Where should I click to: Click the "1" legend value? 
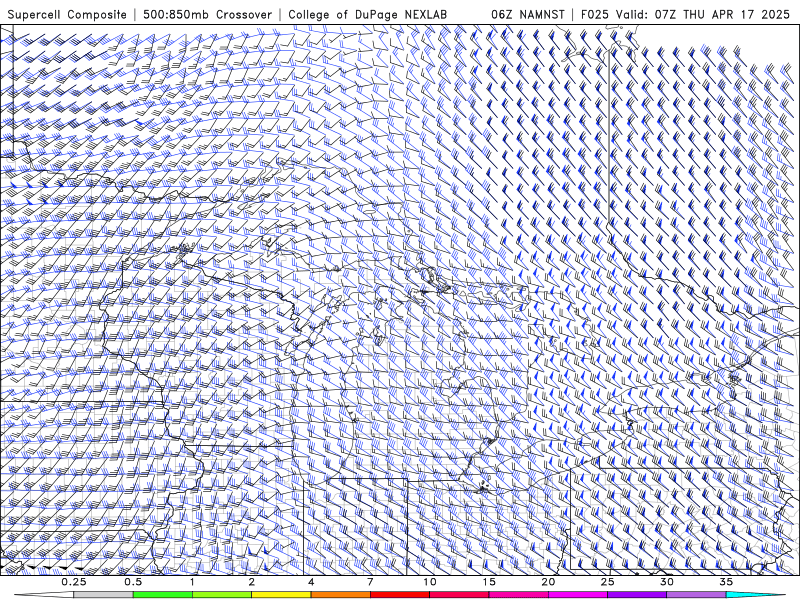pos(192,582)
